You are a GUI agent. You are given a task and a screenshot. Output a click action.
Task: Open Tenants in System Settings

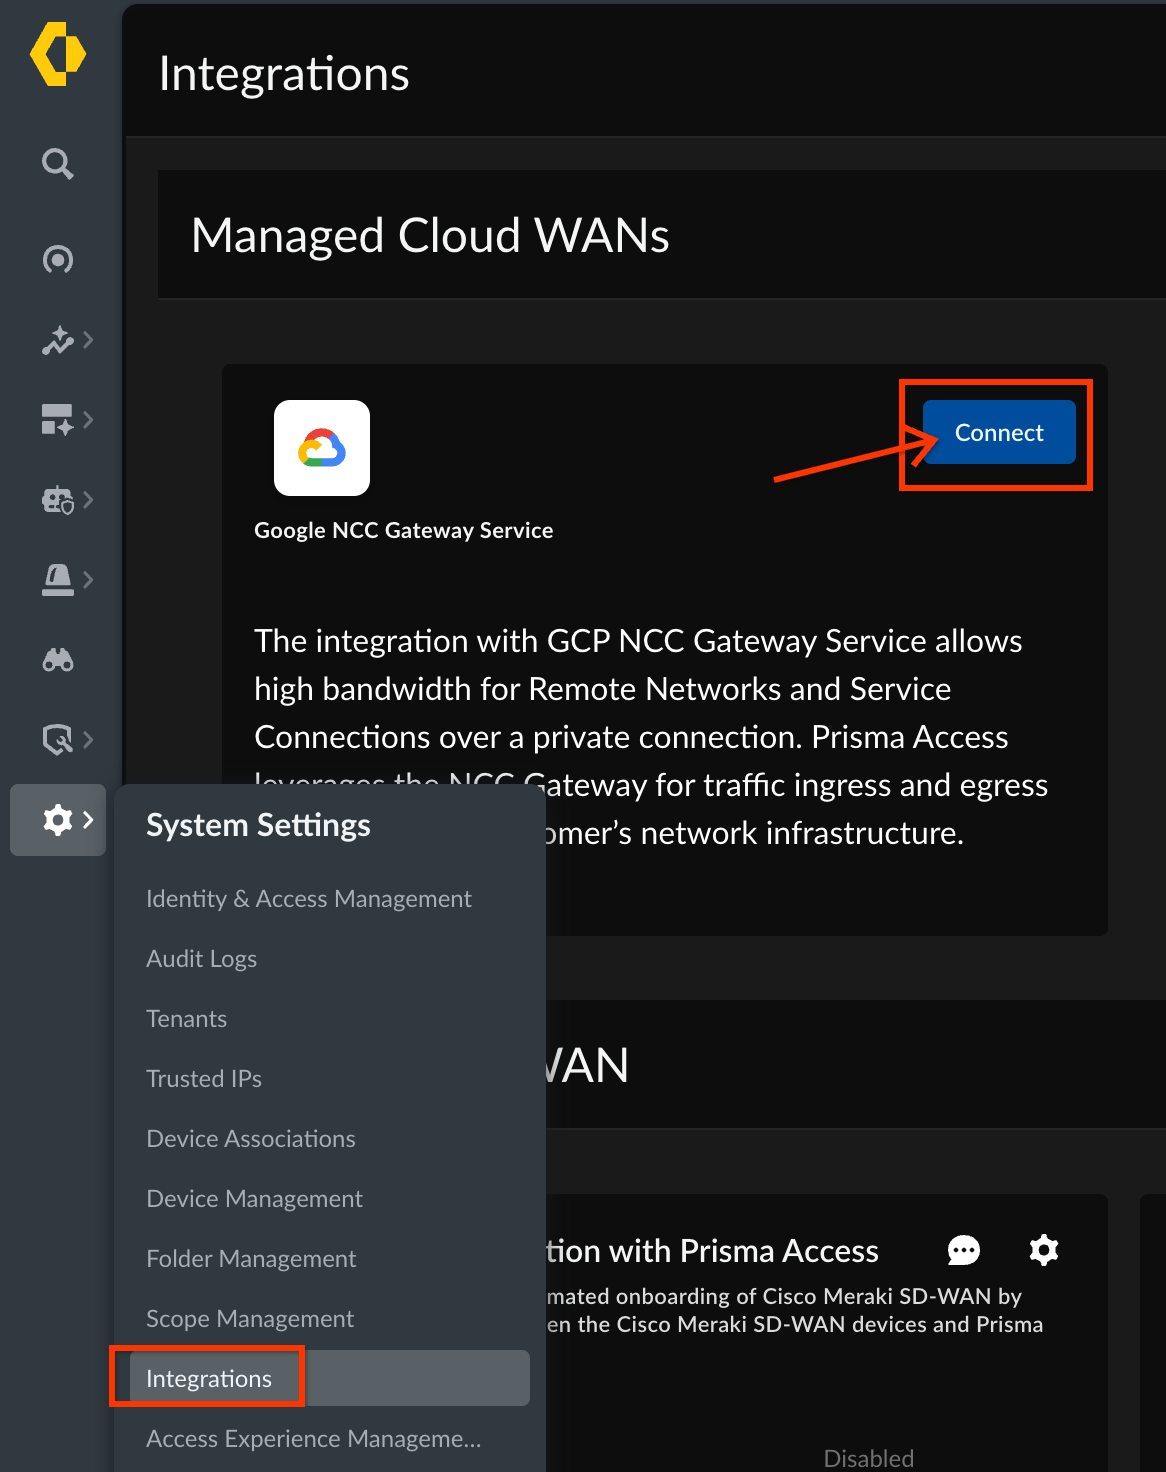pos(186,1019)
